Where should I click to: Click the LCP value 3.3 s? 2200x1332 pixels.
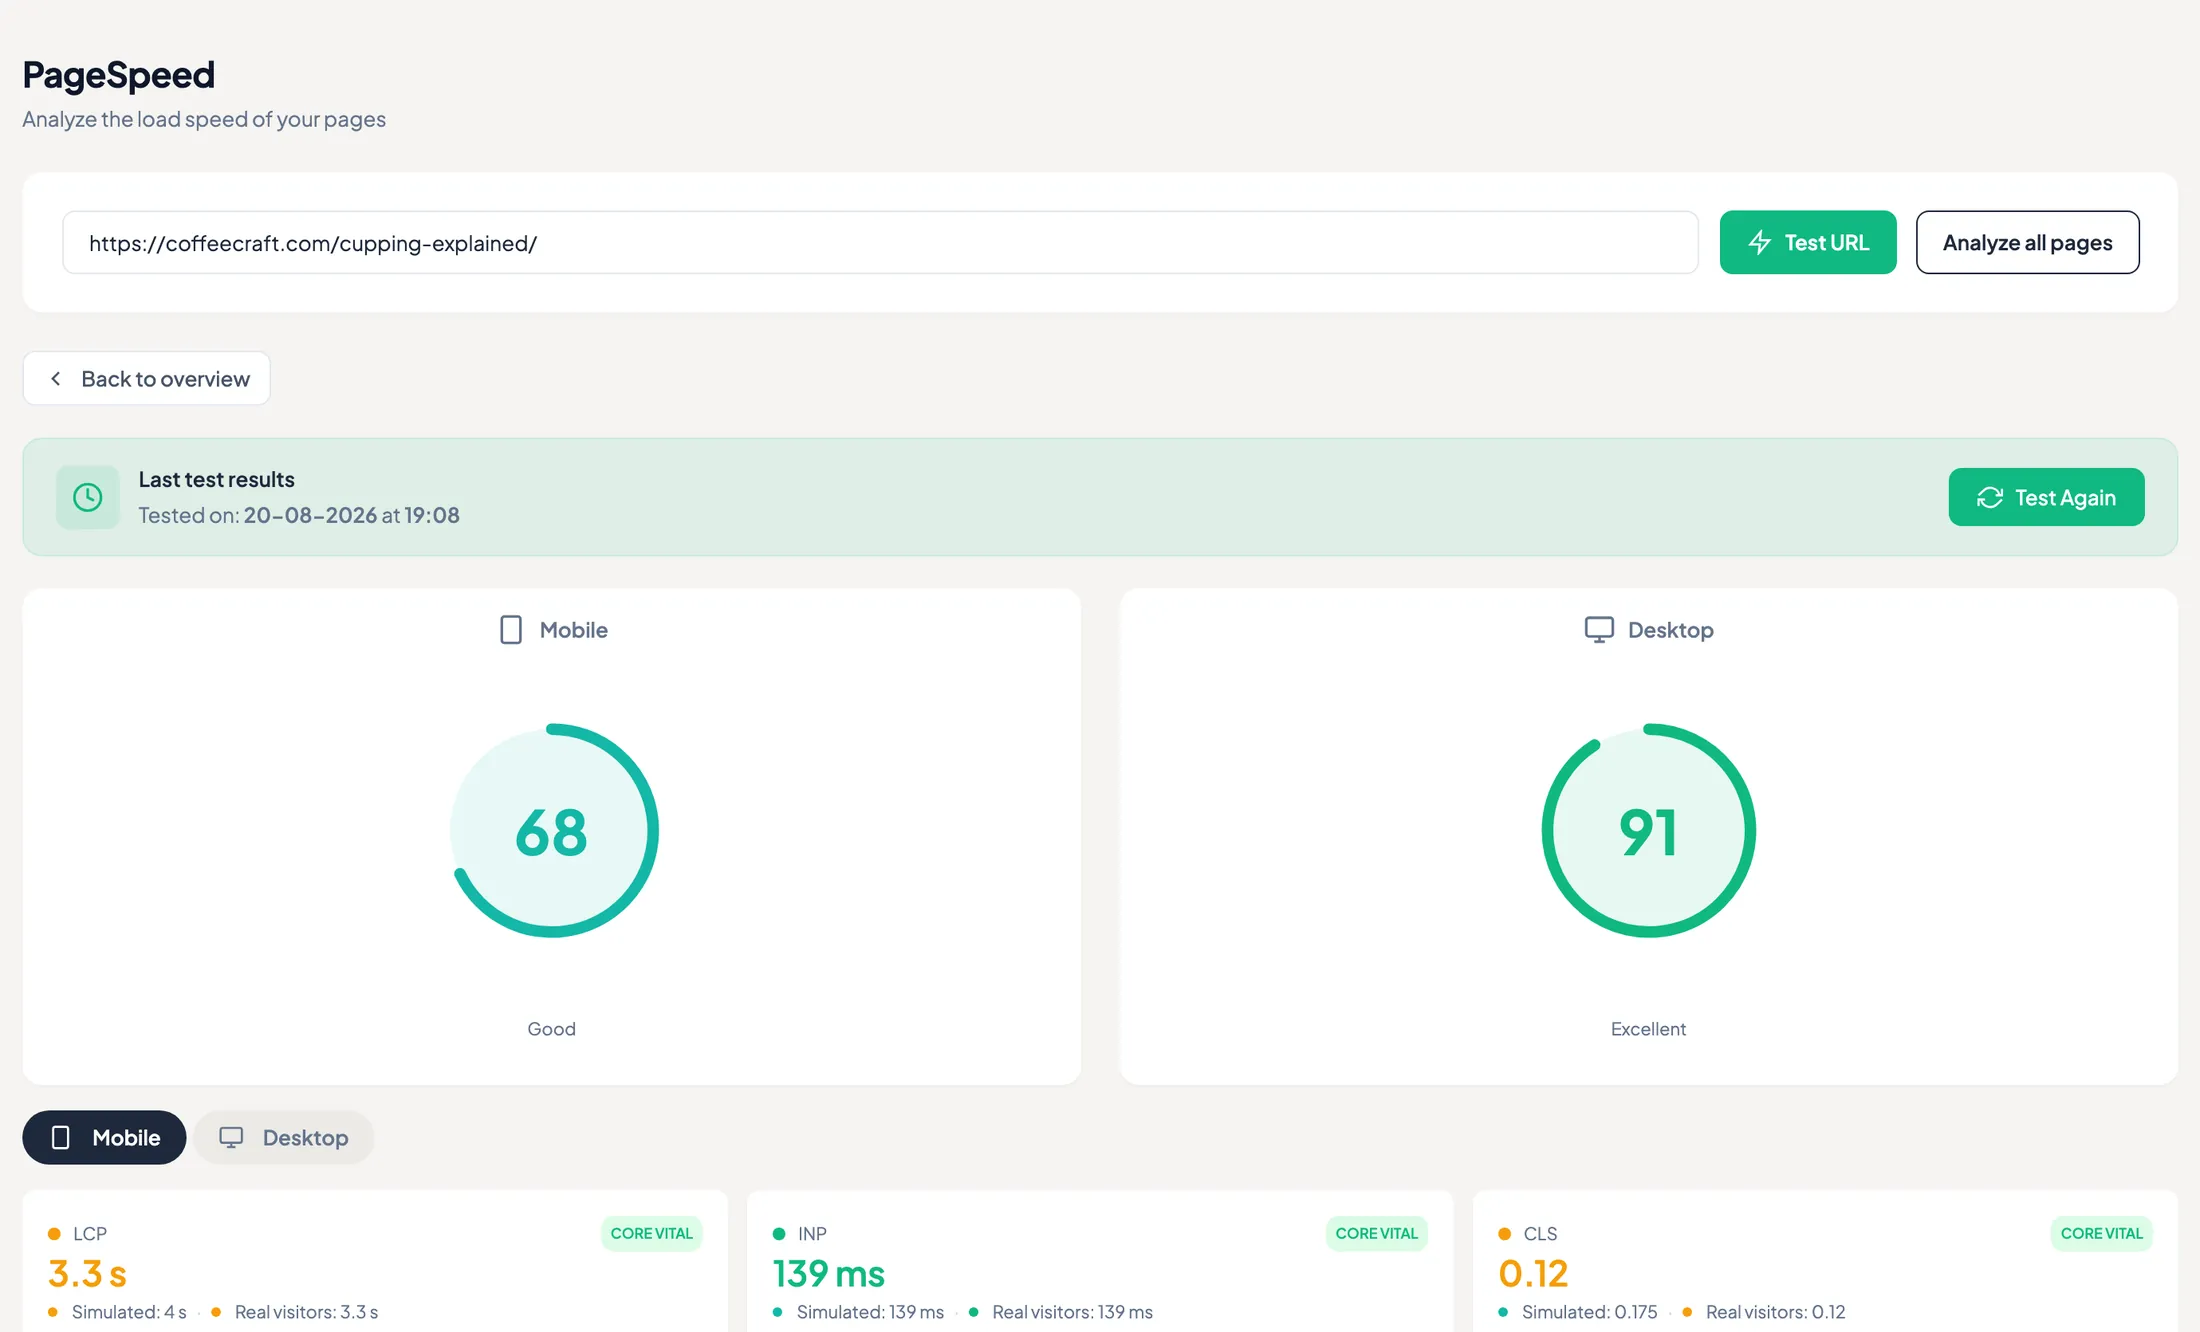click(x=87, y=1273)
